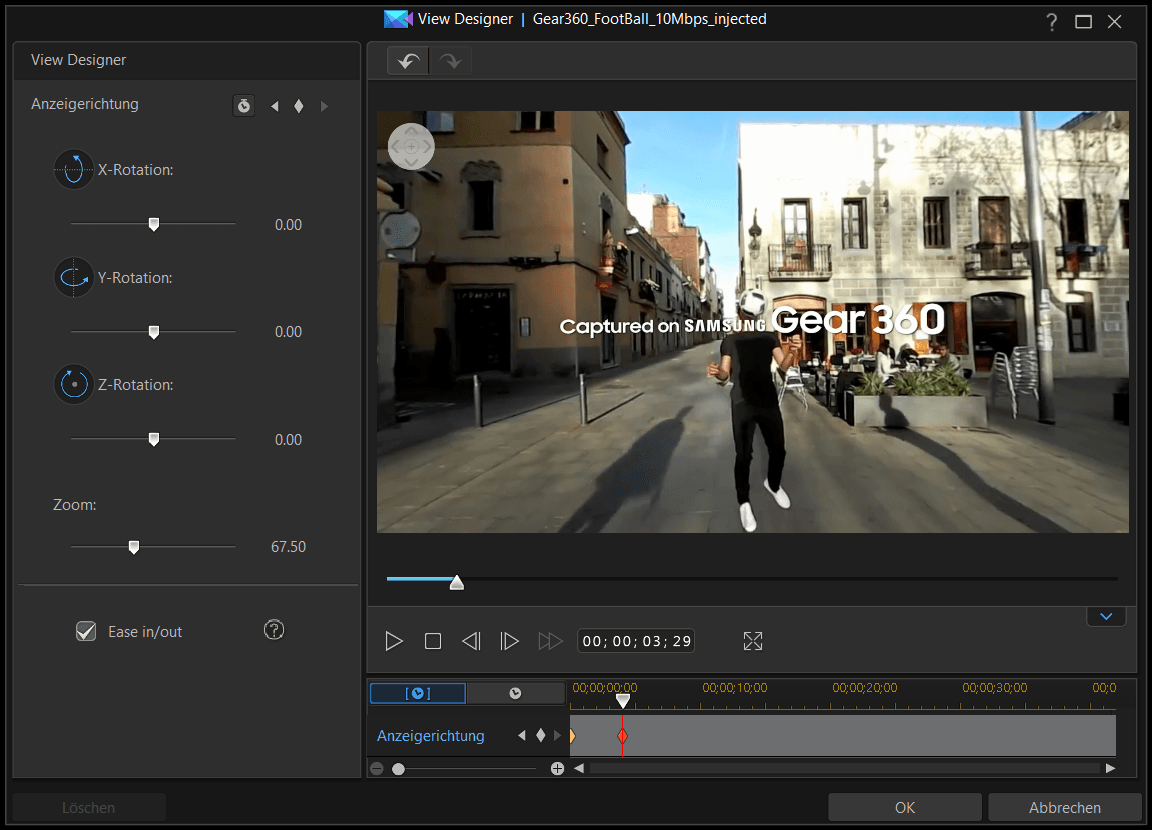The height and width of the screenshot is (830, 1152).
Task: Open help with title bar question mark
Action: click(x=1051, y=22)
